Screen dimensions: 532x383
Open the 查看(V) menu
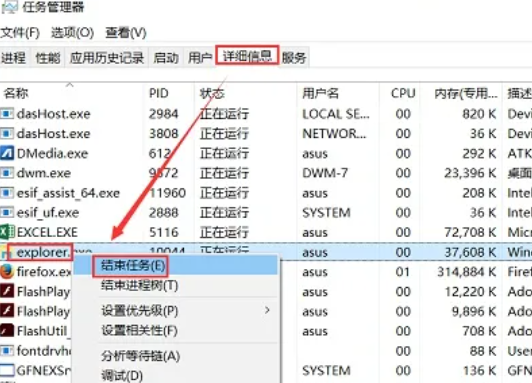point(126,33)
